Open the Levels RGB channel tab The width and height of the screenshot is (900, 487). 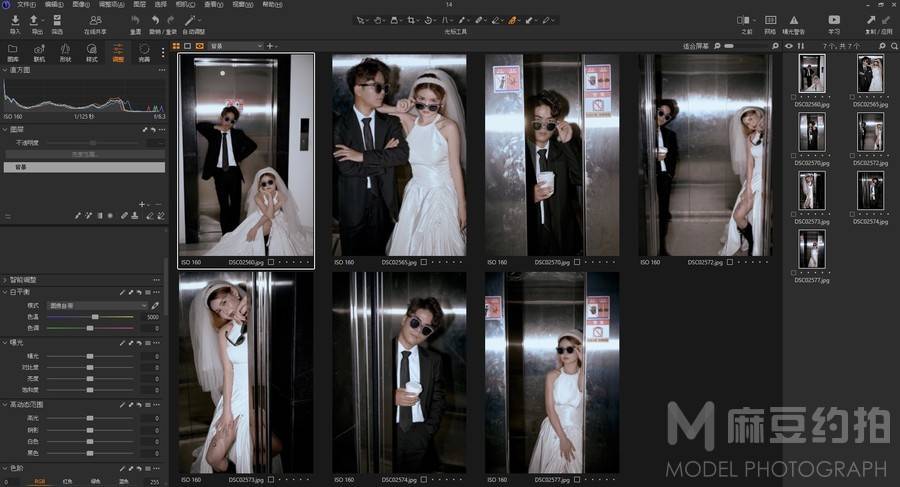click(40, 481)
